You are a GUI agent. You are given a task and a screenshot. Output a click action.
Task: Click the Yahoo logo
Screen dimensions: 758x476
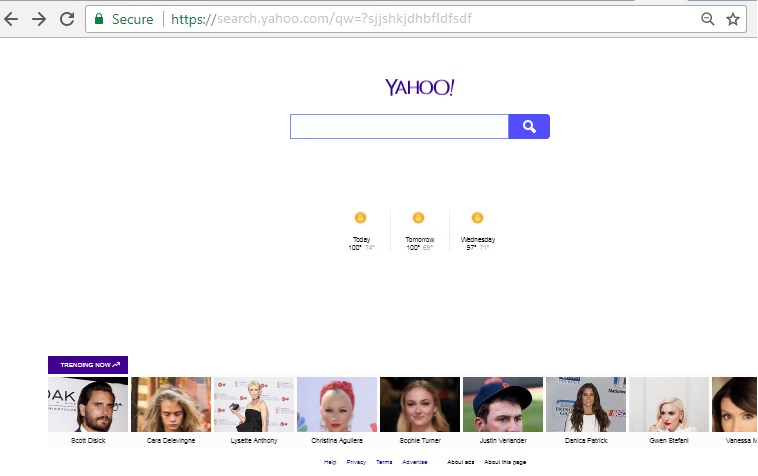tap(420, 87)
